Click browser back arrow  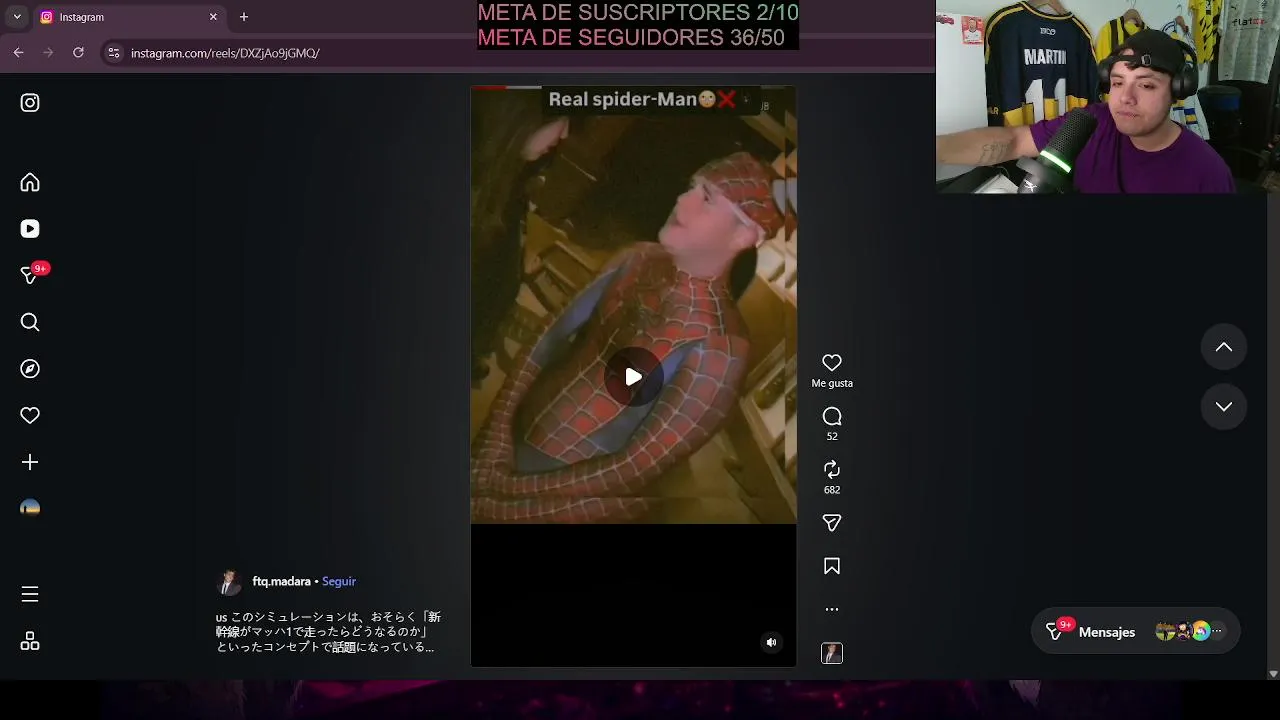pos(18,53)
